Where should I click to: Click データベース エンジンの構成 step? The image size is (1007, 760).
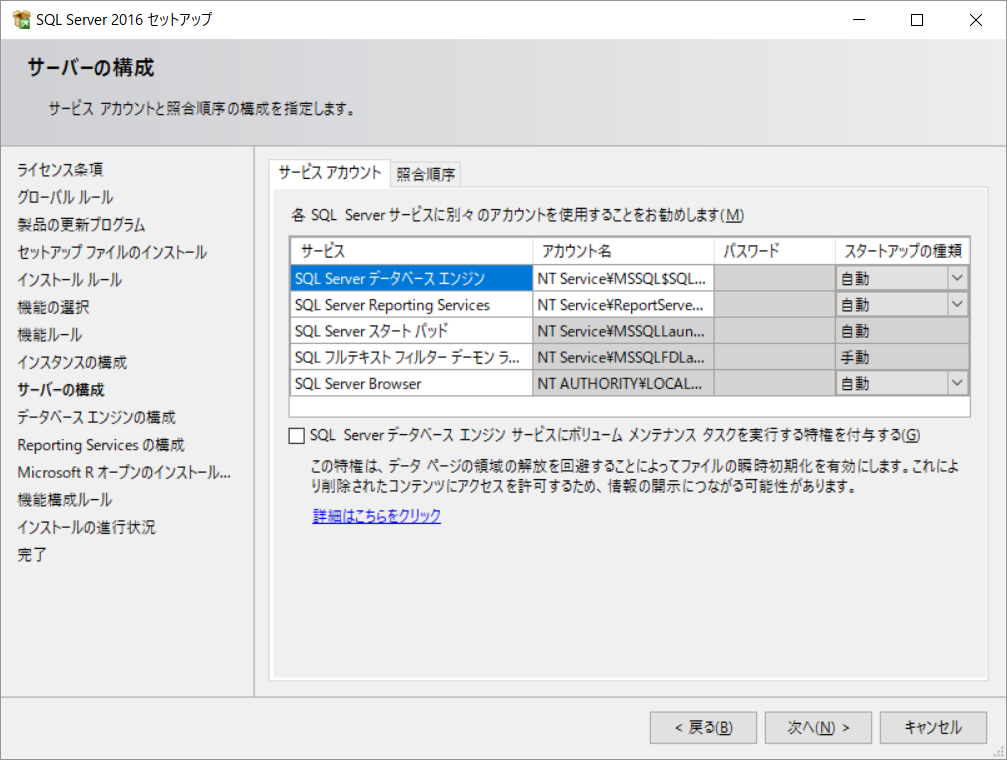pos(96,418)
